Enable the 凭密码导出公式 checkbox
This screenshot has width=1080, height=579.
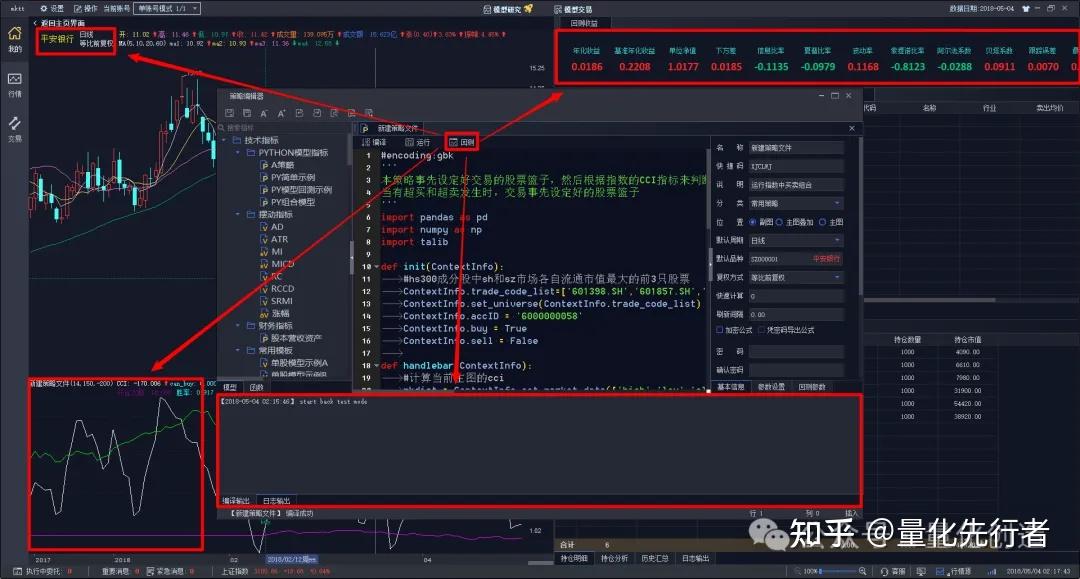759,328
